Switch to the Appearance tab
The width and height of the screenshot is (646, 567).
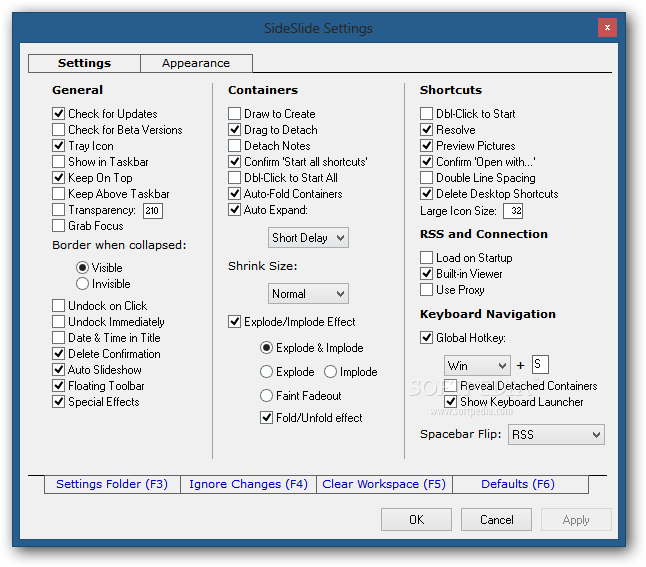click(x=196, y=63)
